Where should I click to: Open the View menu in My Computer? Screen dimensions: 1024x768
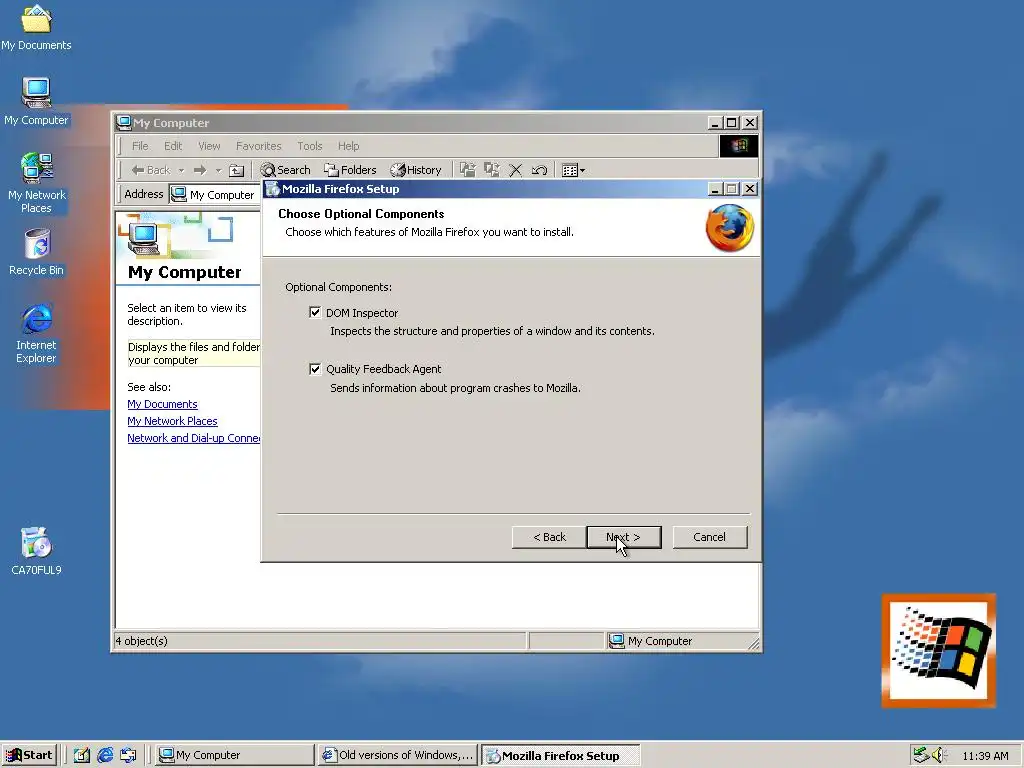(209, 146)
